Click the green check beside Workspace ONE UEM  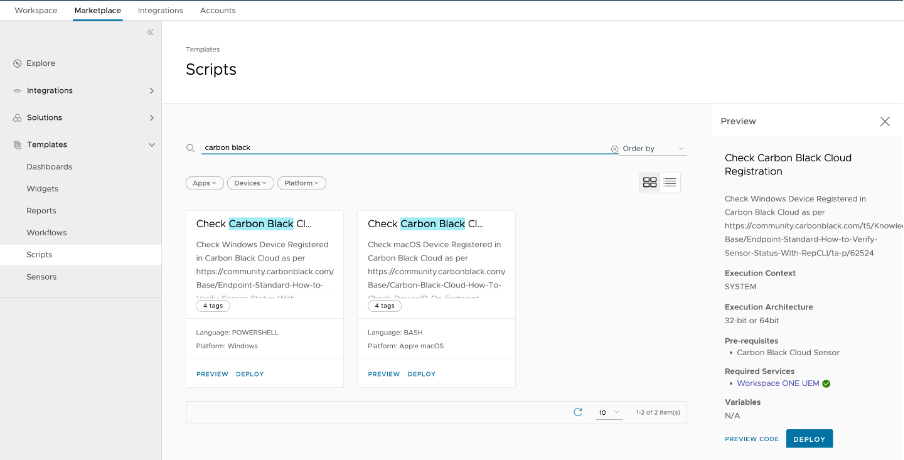[x=826, y=383]
